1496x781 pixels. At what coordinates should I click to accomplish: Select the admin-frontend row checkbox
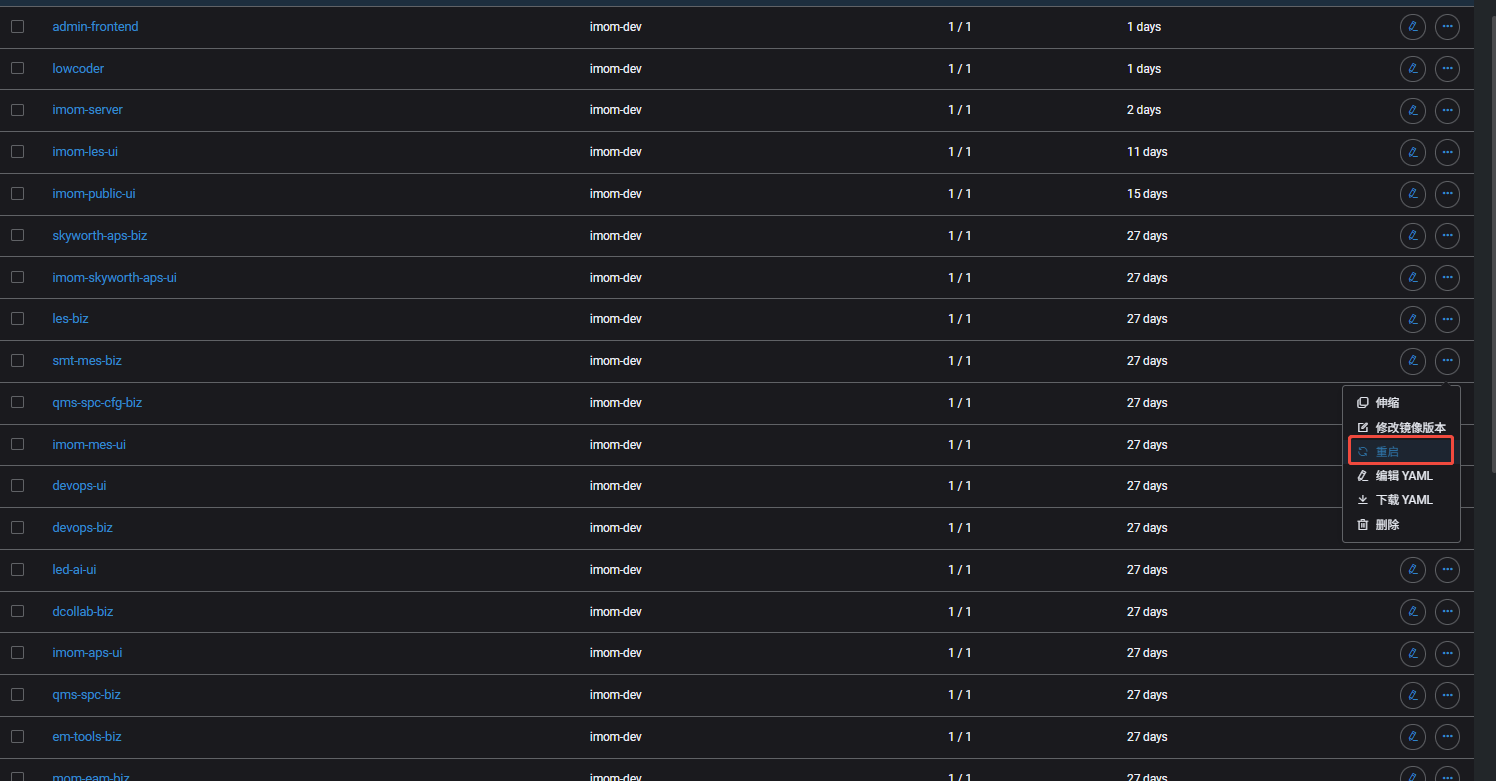tap(17, 27)
